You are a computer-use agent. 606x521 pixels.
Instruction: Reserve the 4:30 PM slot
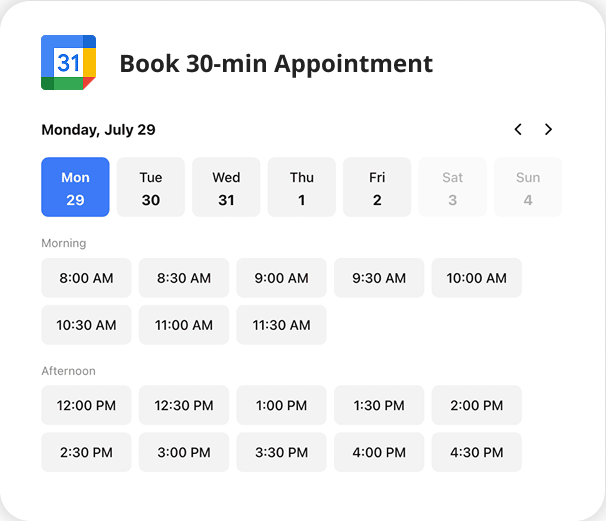click(477, 452)
